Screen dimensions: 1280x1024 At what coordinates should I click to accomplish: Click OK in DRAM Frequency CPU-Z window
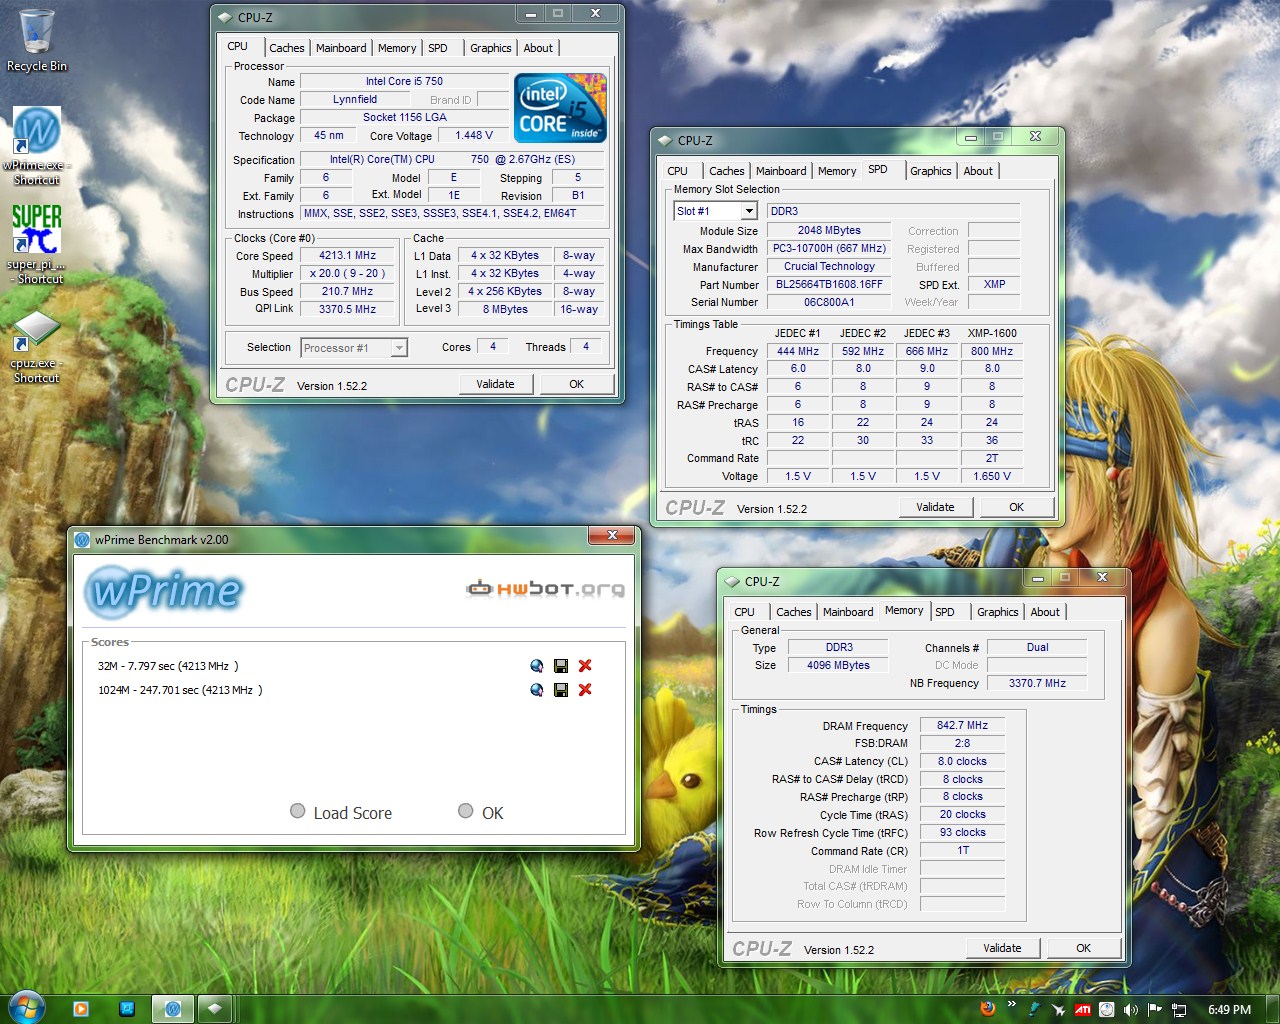tap(1084, 948)
